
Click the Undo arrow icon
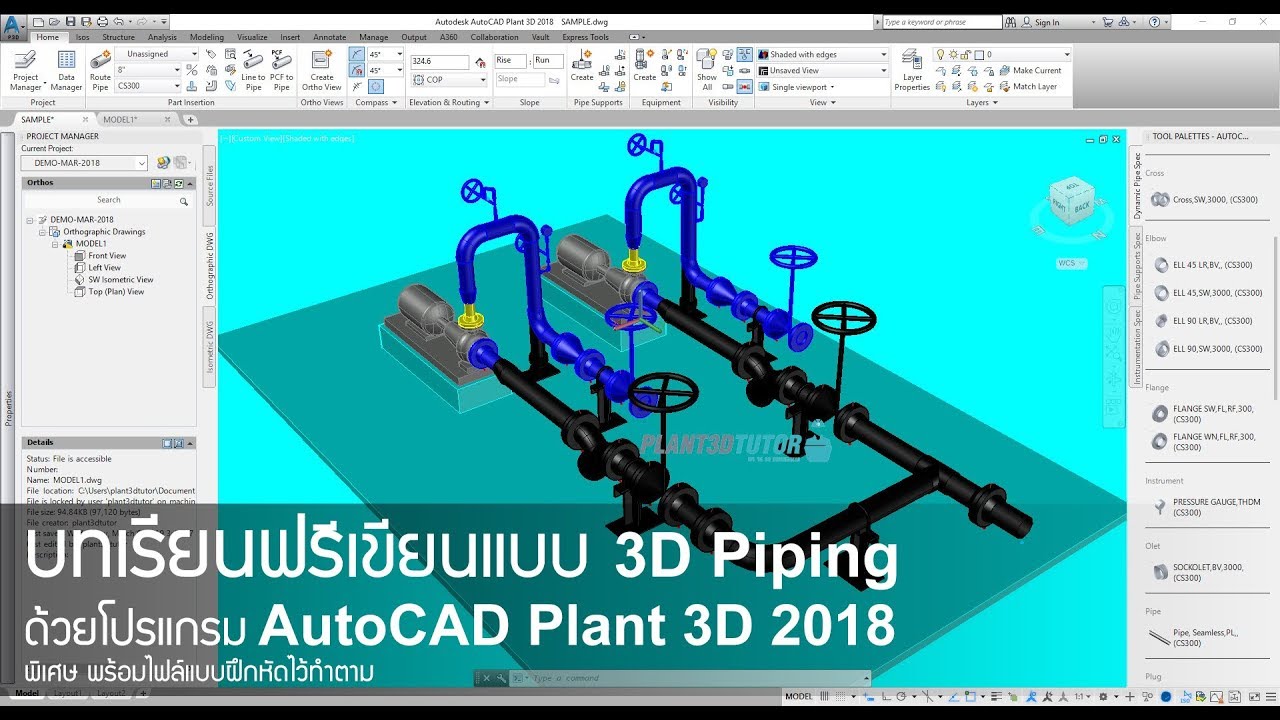point(118,21)
